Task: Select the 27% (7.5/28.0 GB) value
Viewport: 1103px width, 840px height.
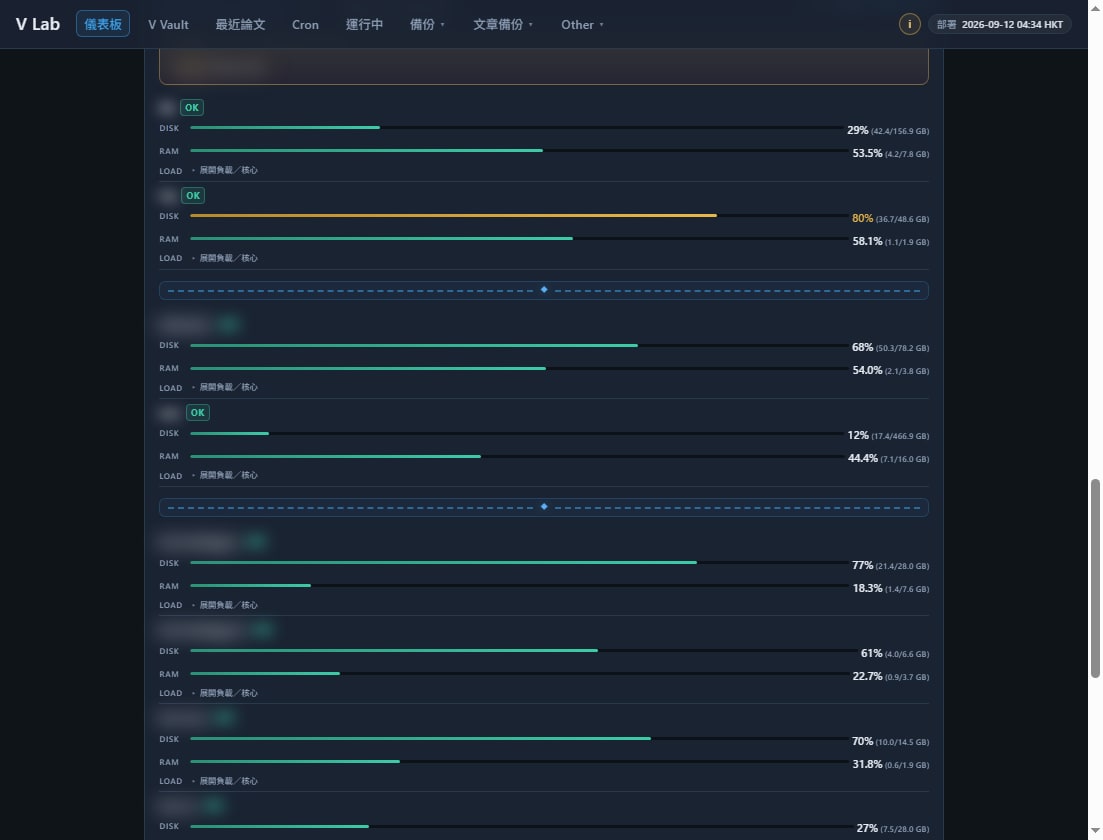Action: [893, 829]
